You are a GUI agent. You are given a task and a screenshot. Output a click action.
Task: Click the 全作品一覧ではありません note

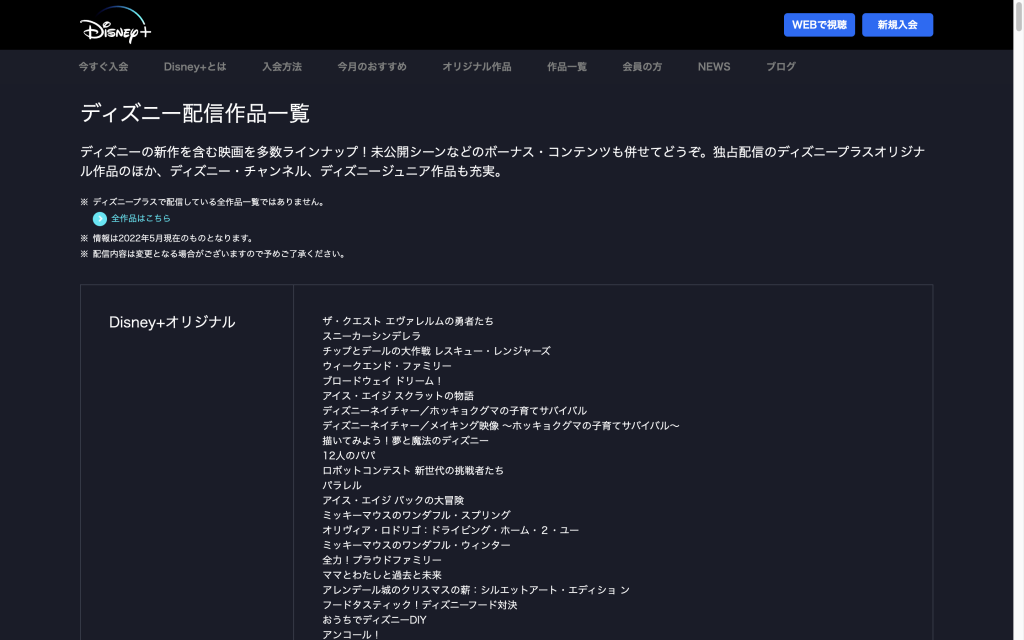209,202
